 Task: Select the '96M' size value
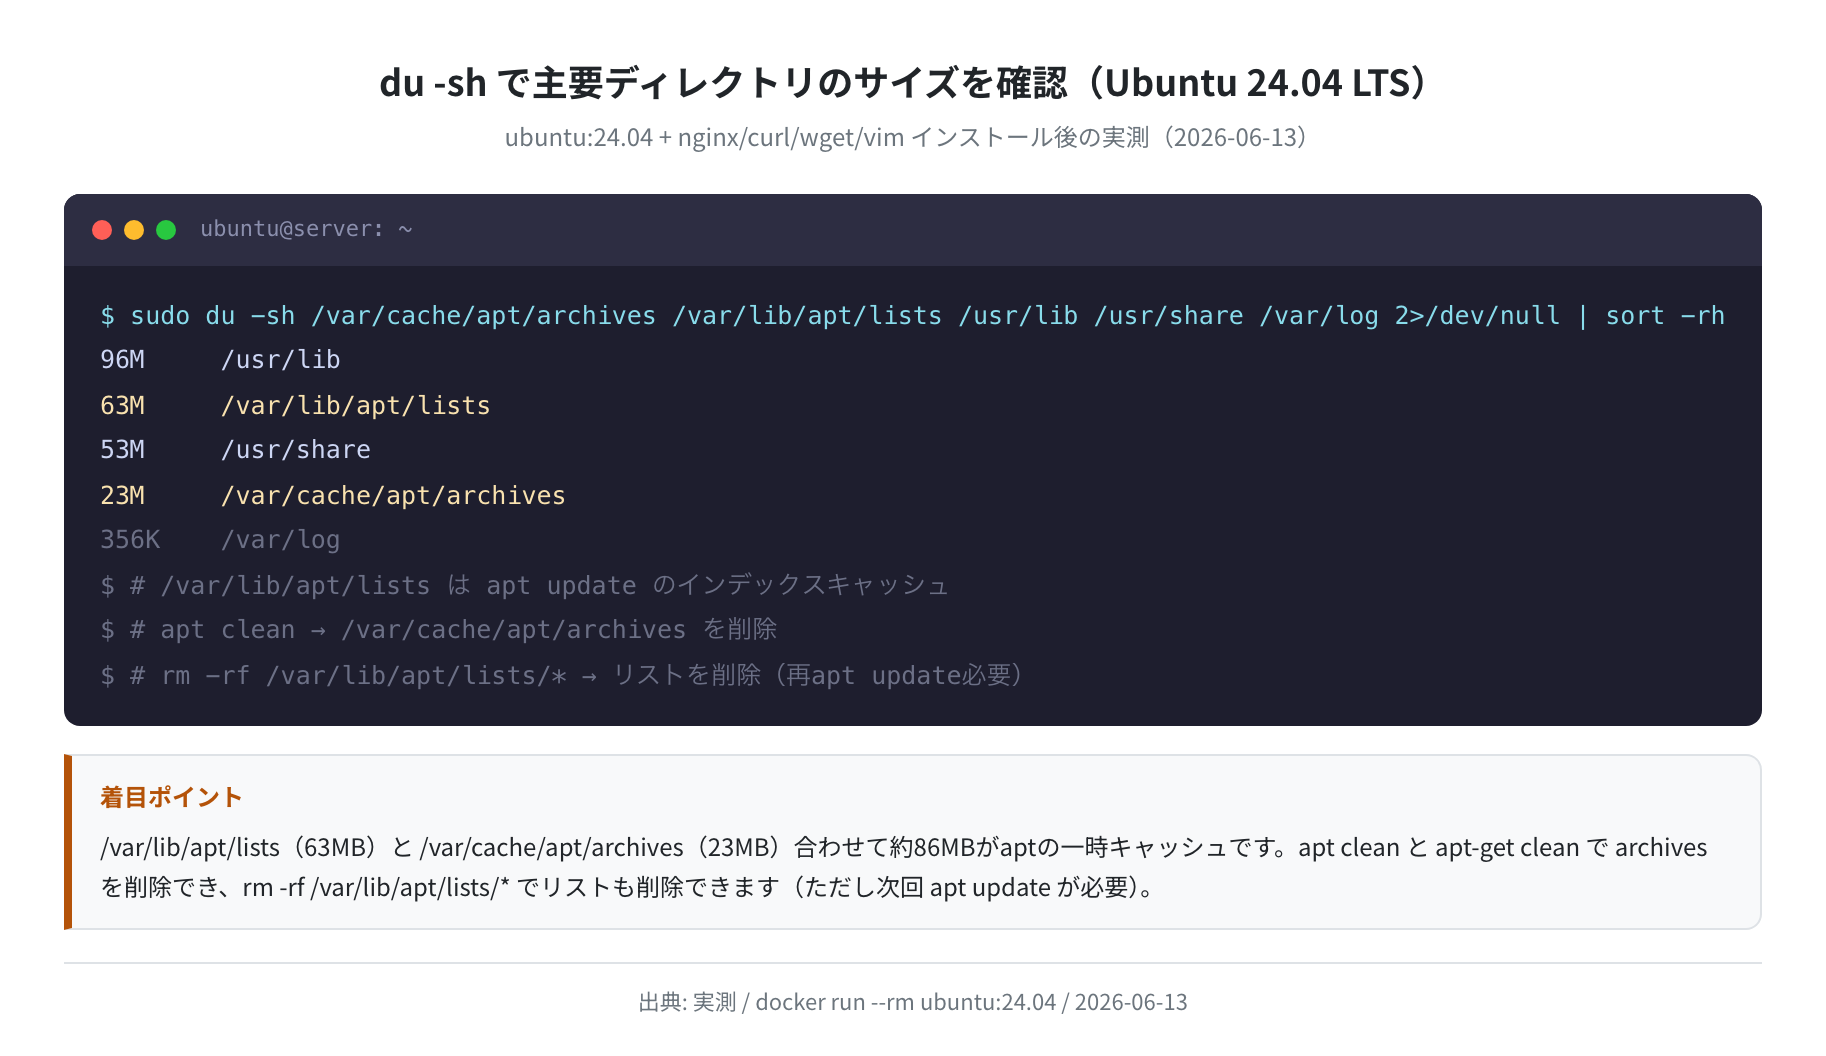[x=122, y=360]
